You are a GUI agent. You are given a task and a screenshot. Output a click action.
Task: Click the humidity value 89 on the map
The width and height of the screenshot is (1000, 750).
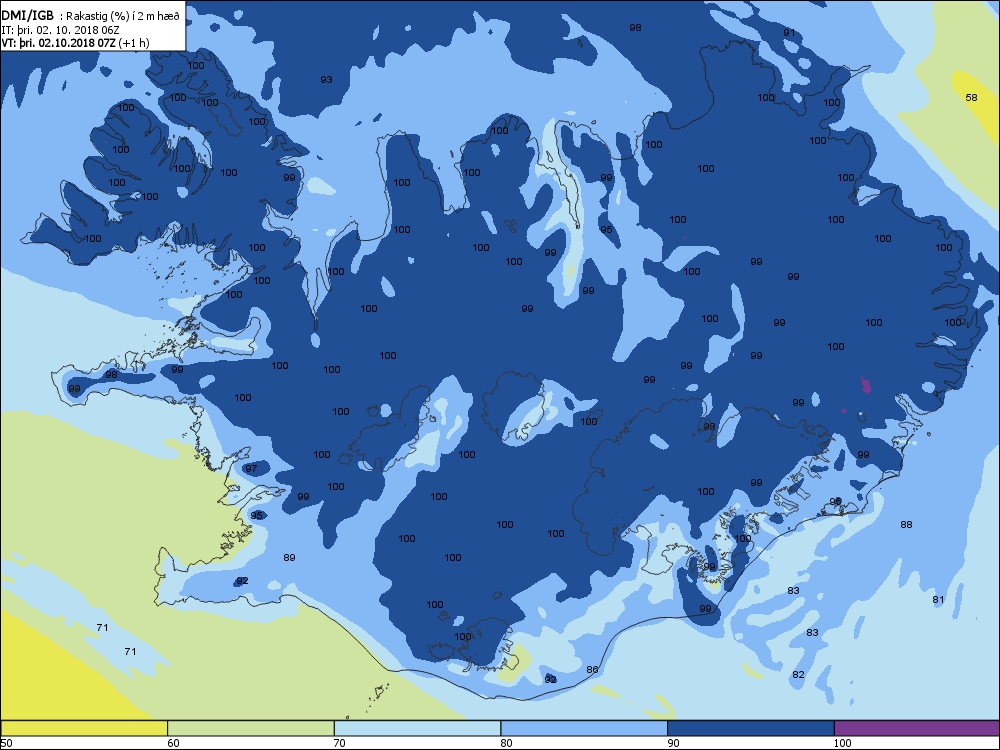290,558
